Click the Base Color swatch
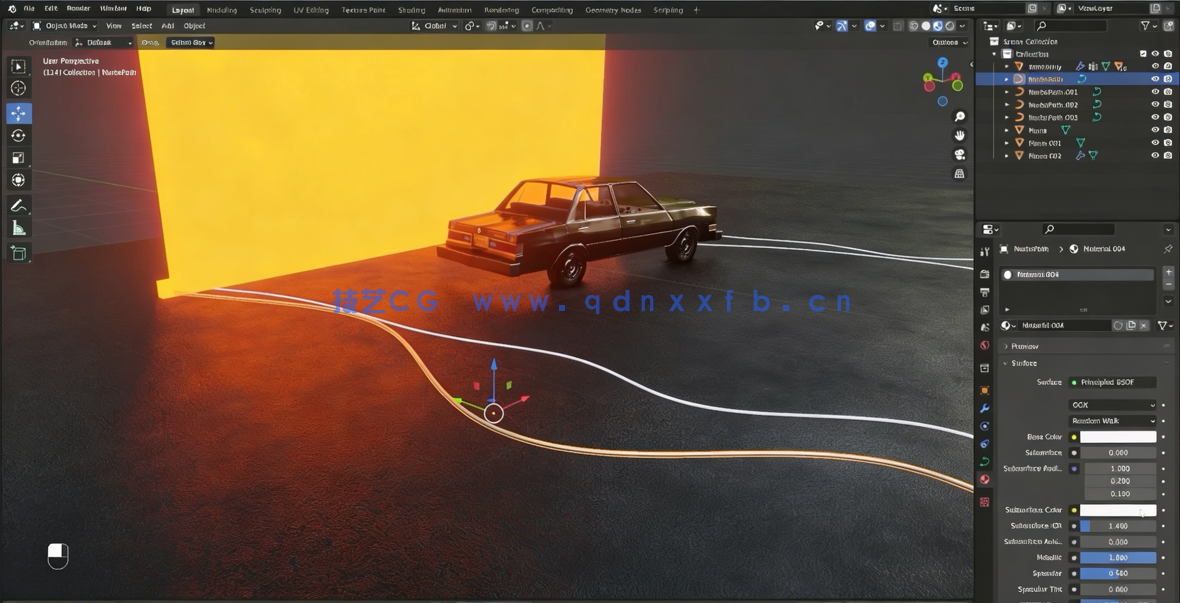 coord(1118,436)
